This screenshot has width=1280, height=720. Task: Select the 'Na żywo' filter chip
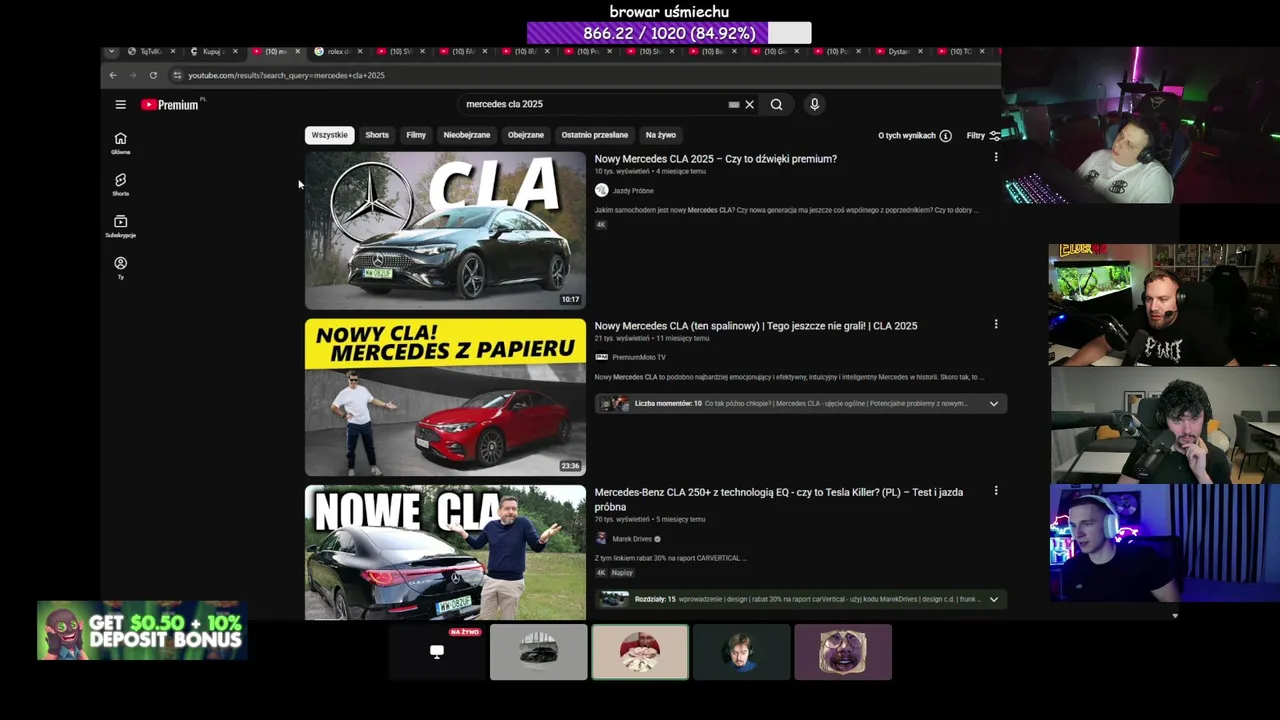(x=661, y=135)
